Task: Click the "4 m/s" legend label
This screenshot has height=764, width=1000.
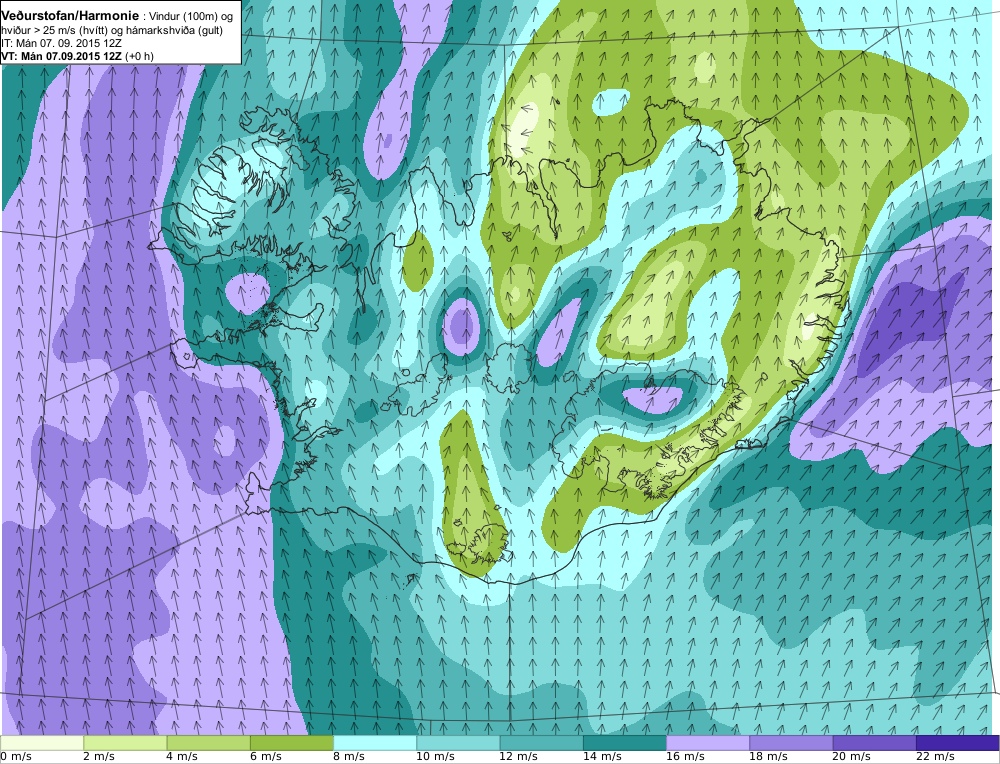Action: [x=183, y=757]
